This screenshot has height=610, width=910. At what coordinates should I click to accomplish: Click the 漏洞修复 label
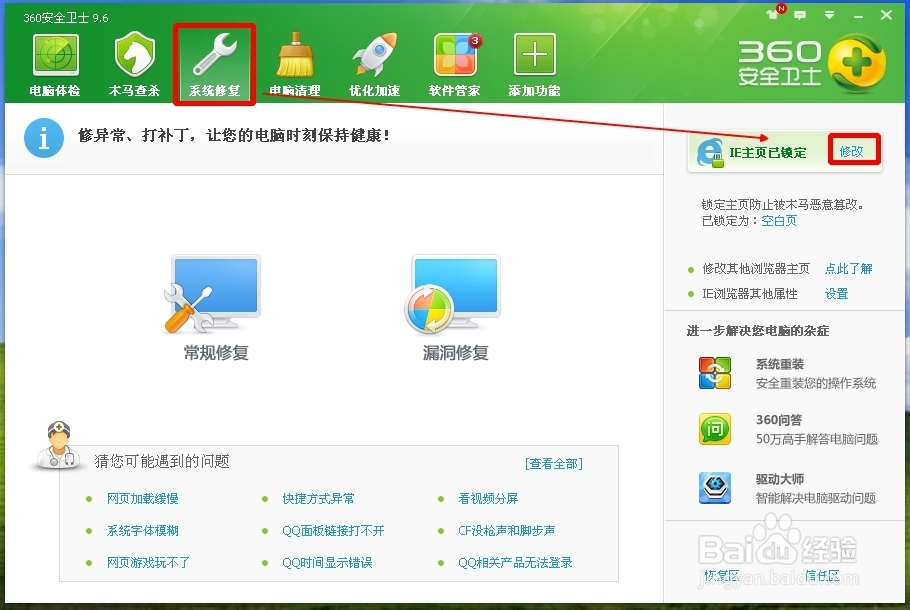coord(456,352)
